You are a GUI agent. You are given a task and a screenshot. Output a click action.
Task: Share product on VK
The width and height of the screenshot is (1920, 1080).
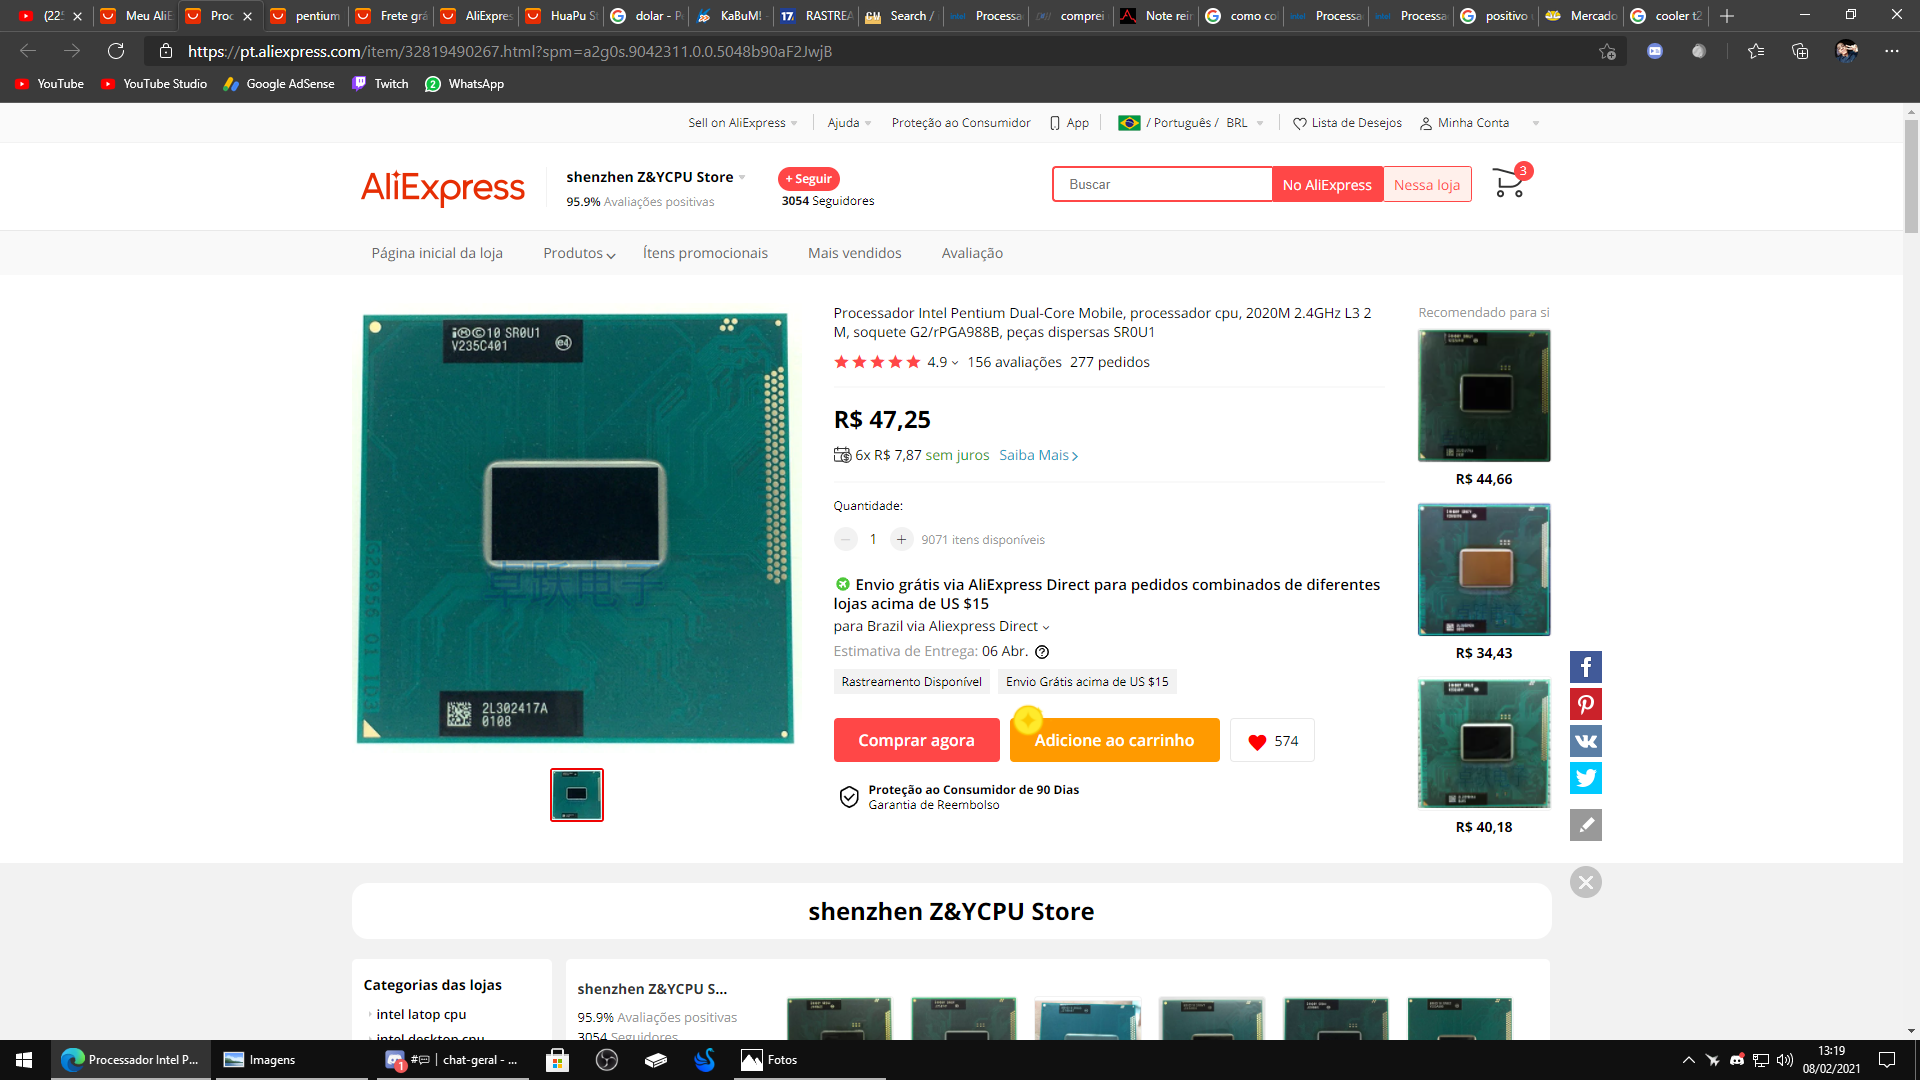(x=1586, y=741)
